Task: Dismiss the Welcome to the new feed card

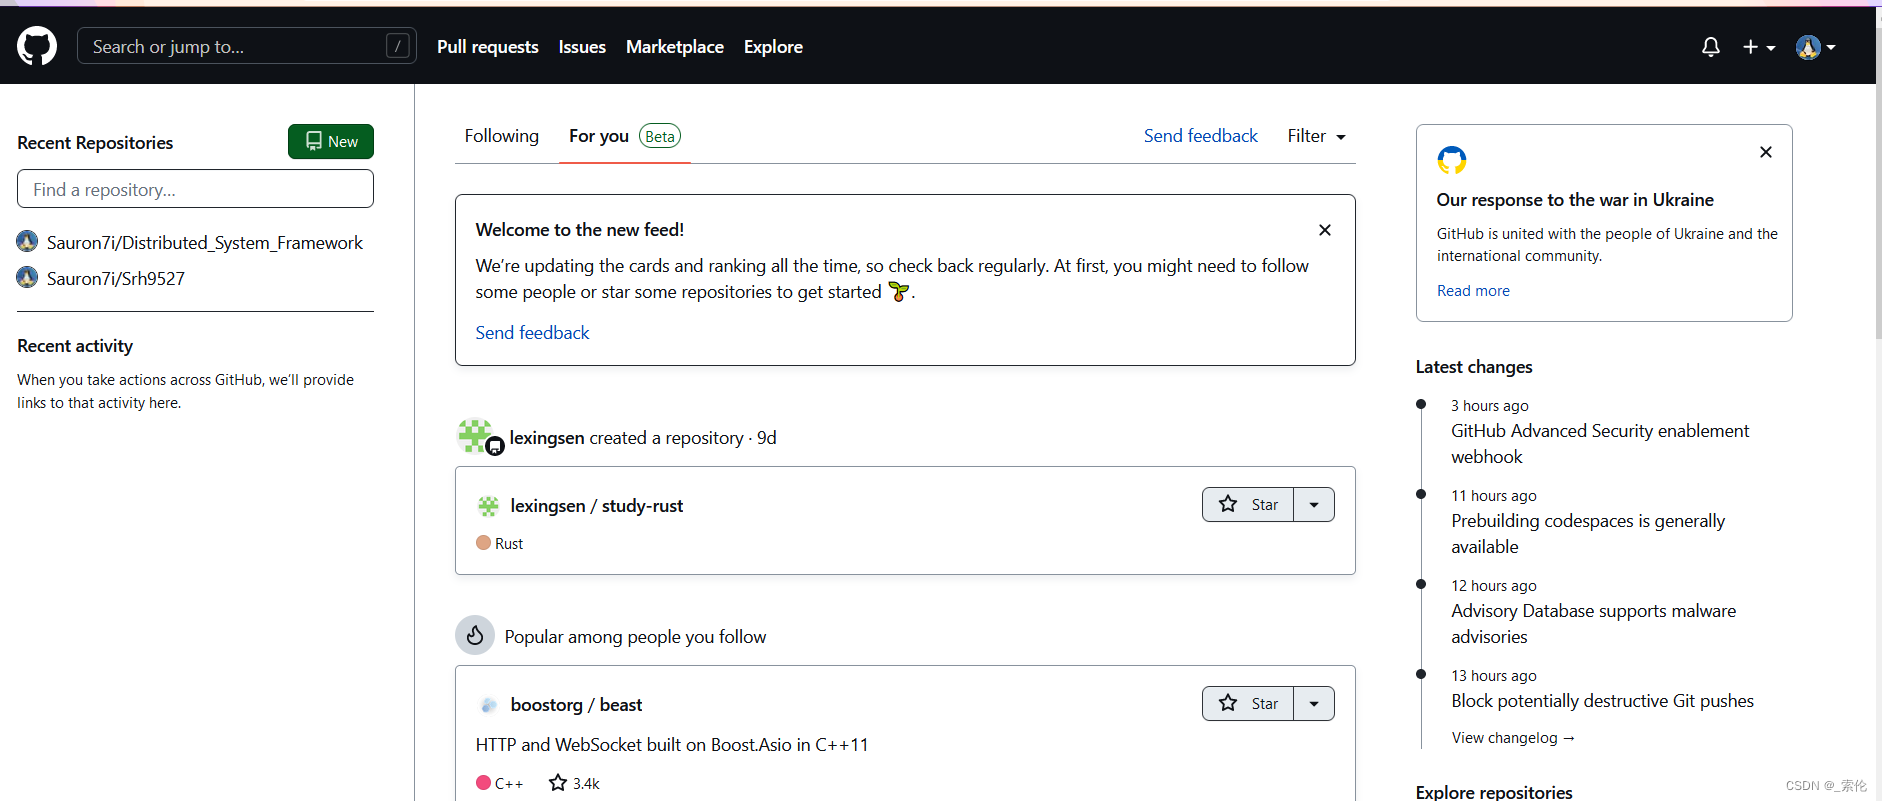Action: point(1325,230)
